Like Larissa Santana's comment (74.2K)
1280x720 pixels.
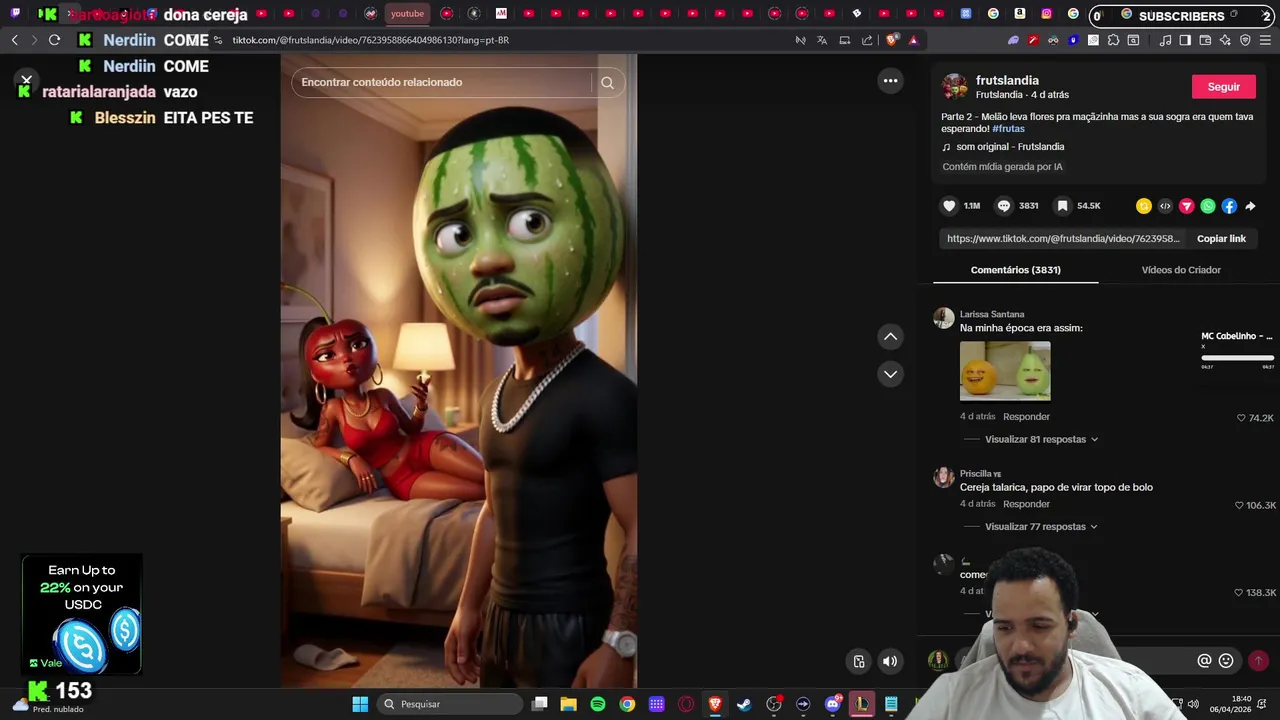pyautogui.click(x=1241, y=418)
